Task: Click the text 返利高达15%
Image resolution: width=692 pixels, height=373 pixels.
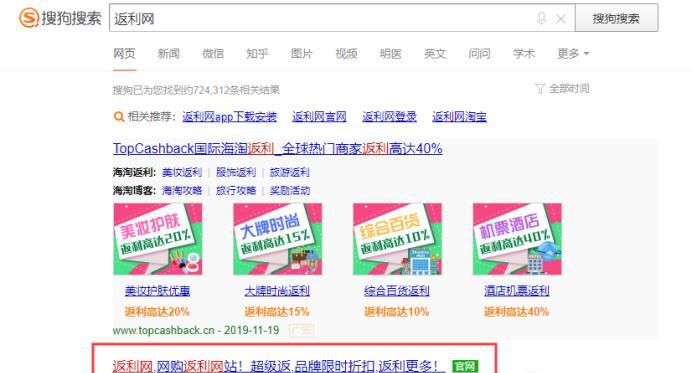Action: [x=277, y=312]
